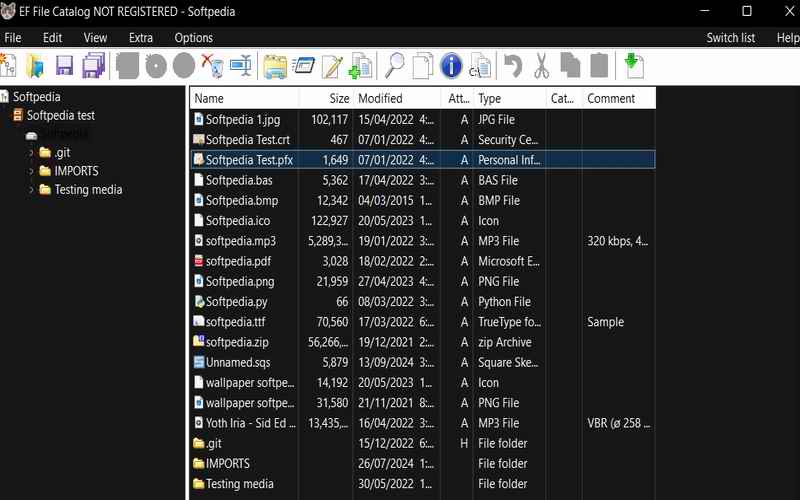This screenshot has width=800, height=500.
Task: Select the Softpedia Test.pfx file
Action: [423, 160]
